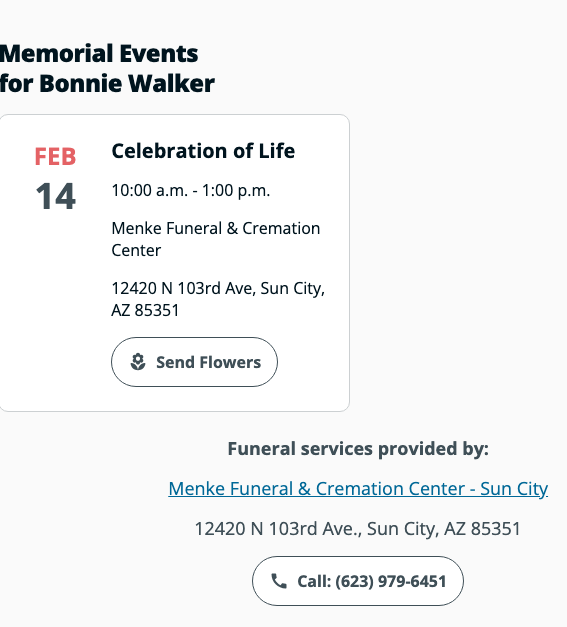
Task: Click the Menke Funeral & Cremation Center venue text
Action: [x=216, y=239]
